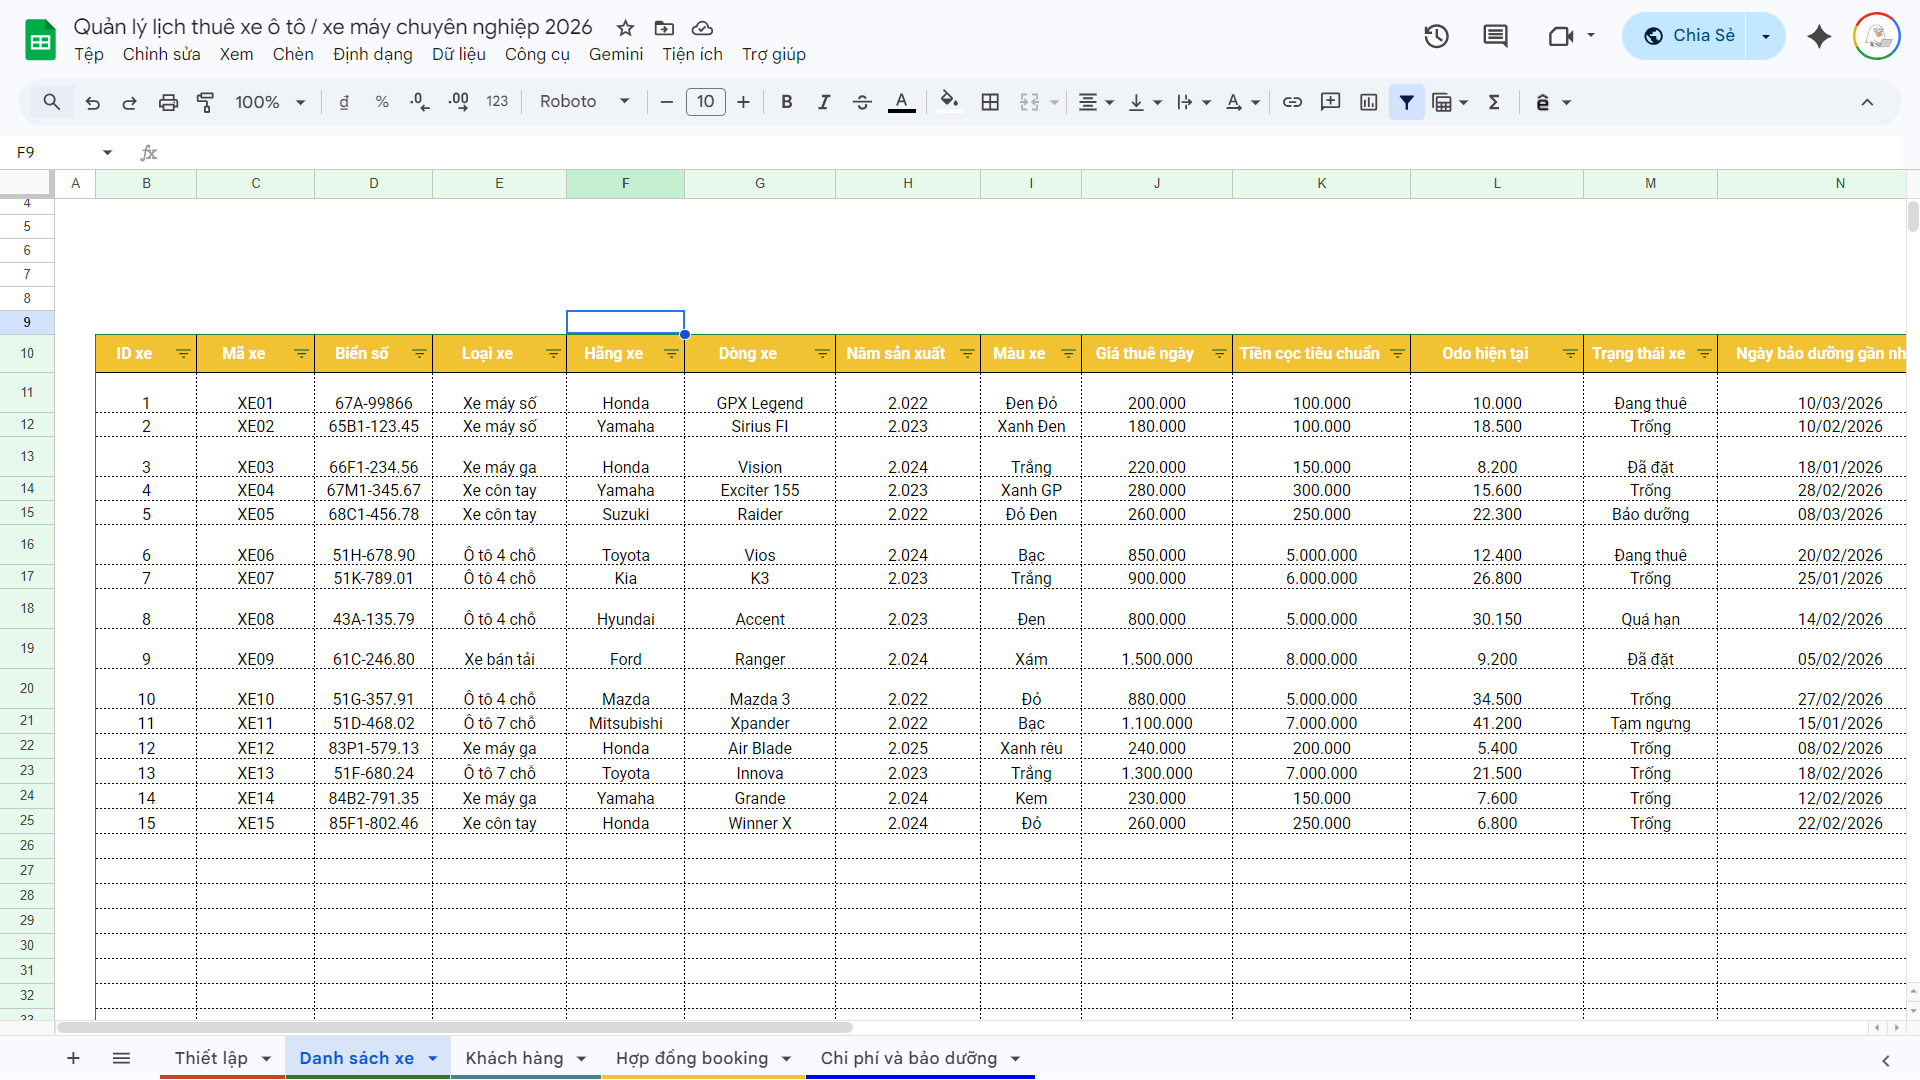Open the Insert link tool

[x=1292, y=102]
